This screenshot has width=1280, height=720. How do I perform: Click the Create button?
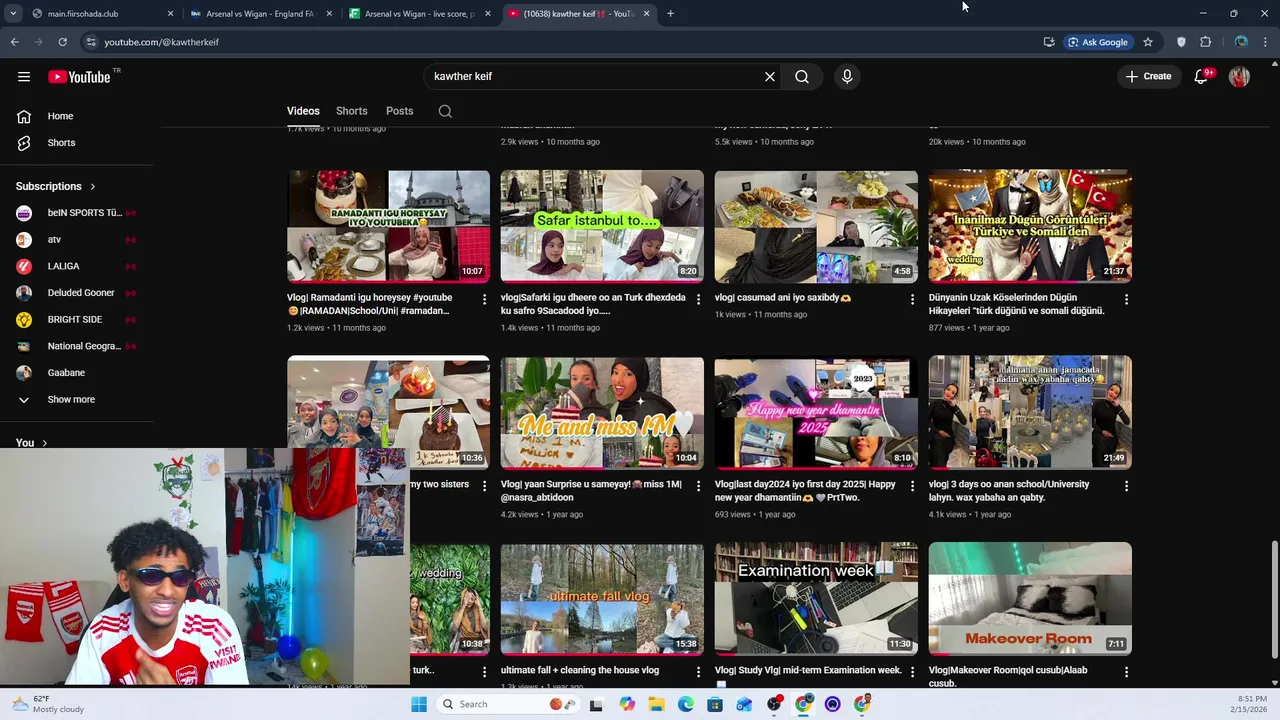(1148, 77)
